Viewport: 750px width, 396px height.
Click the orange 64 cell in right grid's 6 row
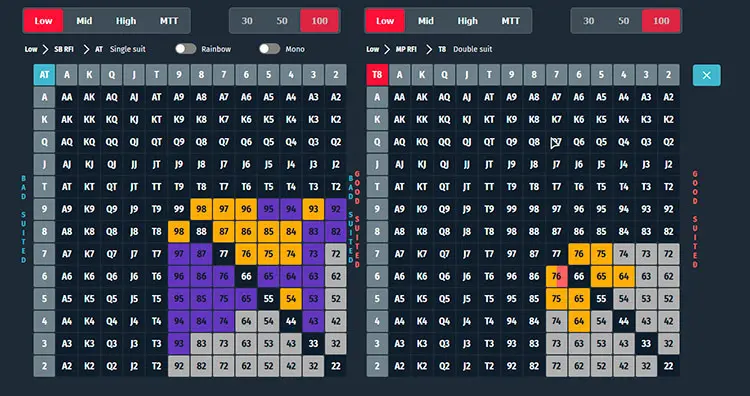click(624, 276)
